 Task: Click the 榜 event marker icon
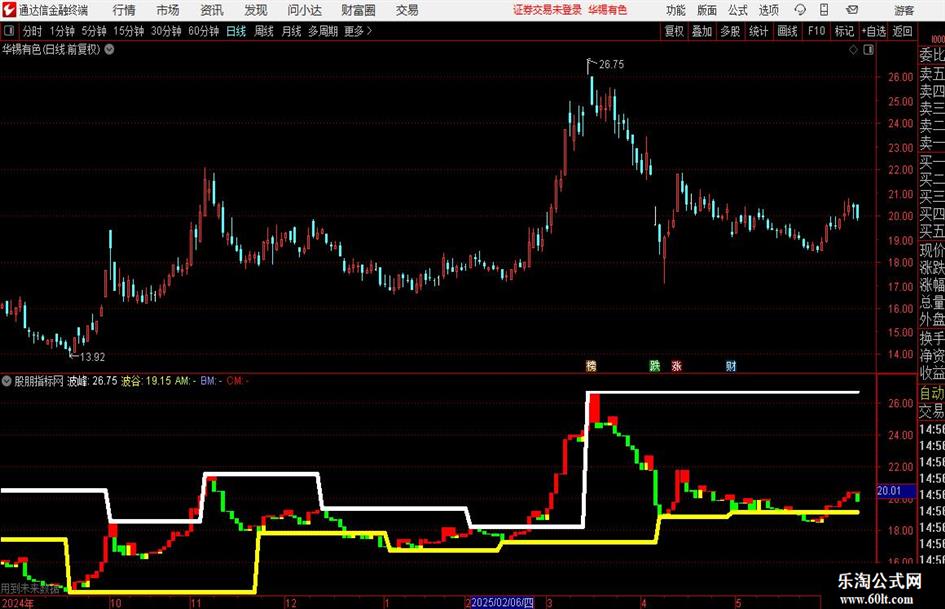591,365
